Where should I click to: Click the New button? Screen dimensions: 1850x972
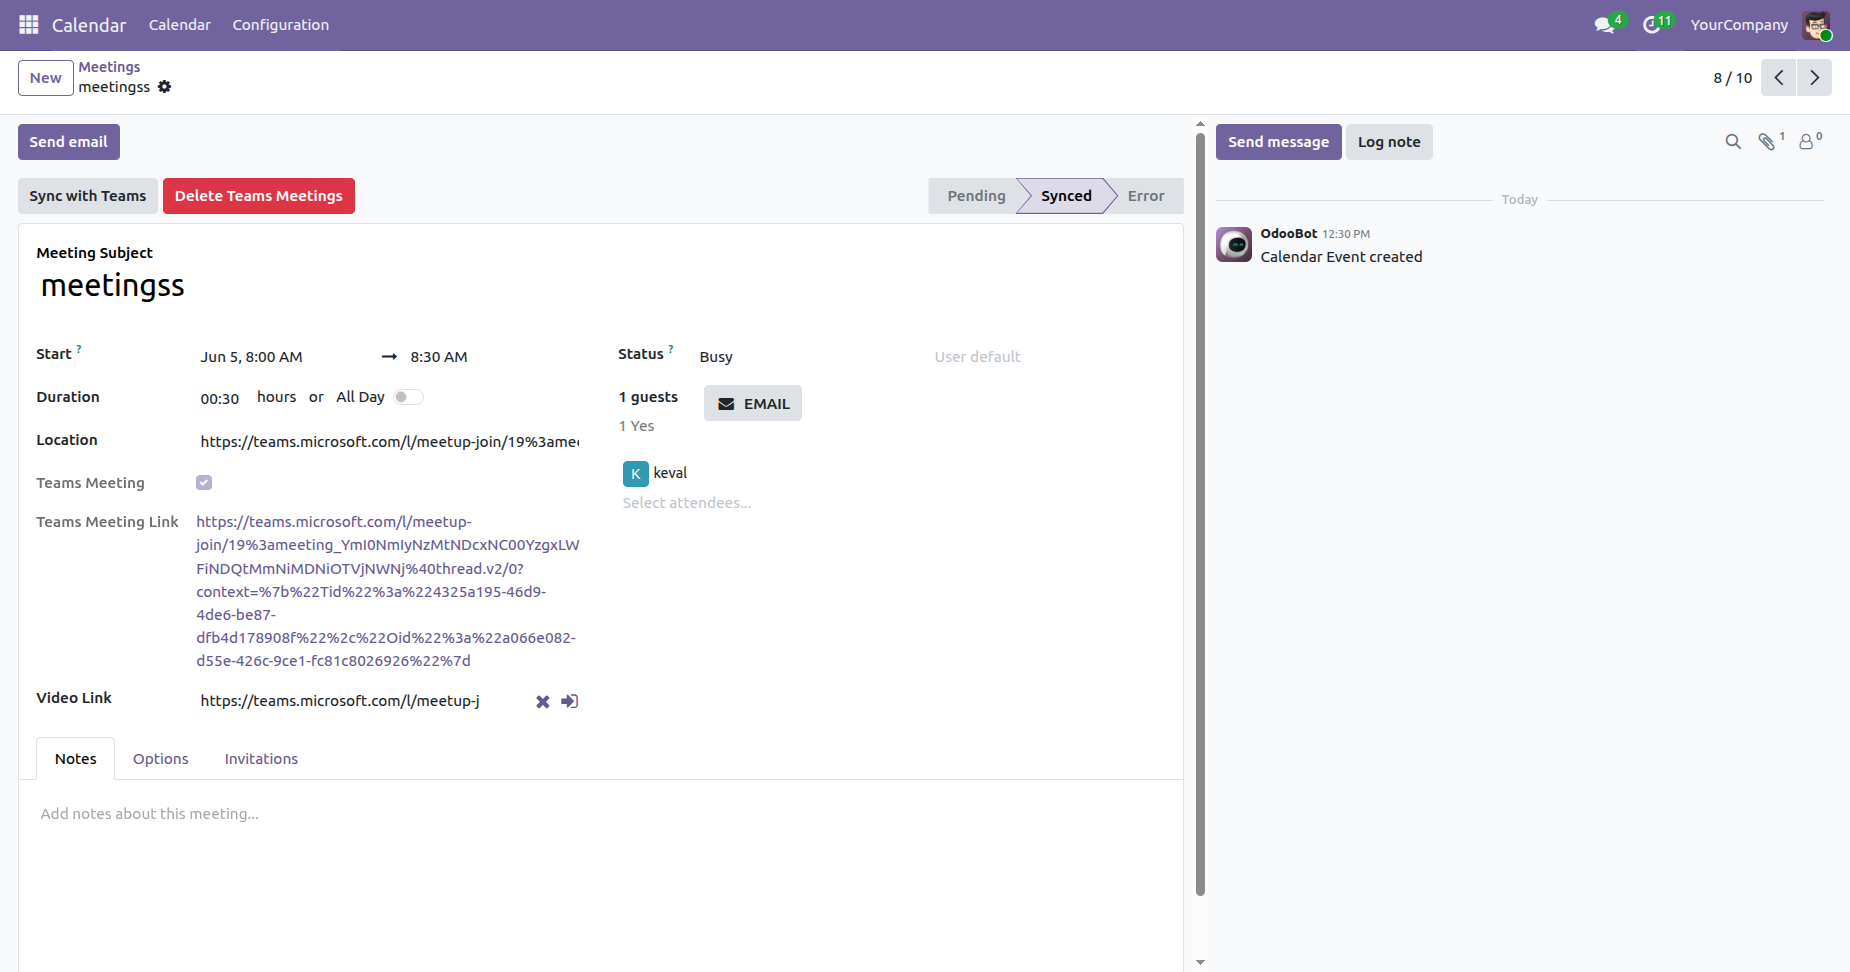[x=46, y=78]
